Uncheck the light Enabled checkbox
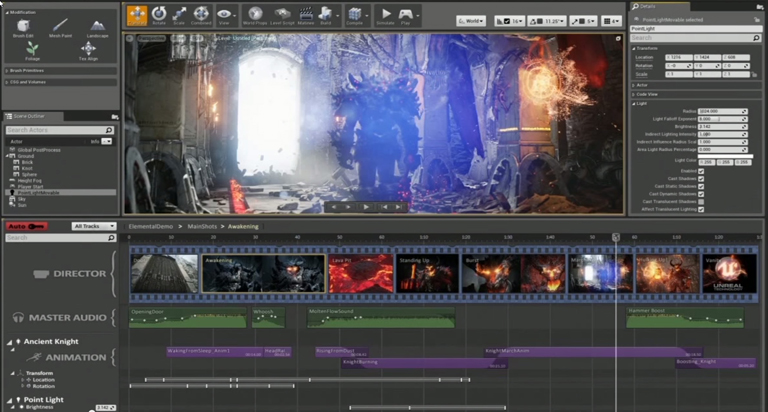The image size is (768, 412). [x=701, y=171]
